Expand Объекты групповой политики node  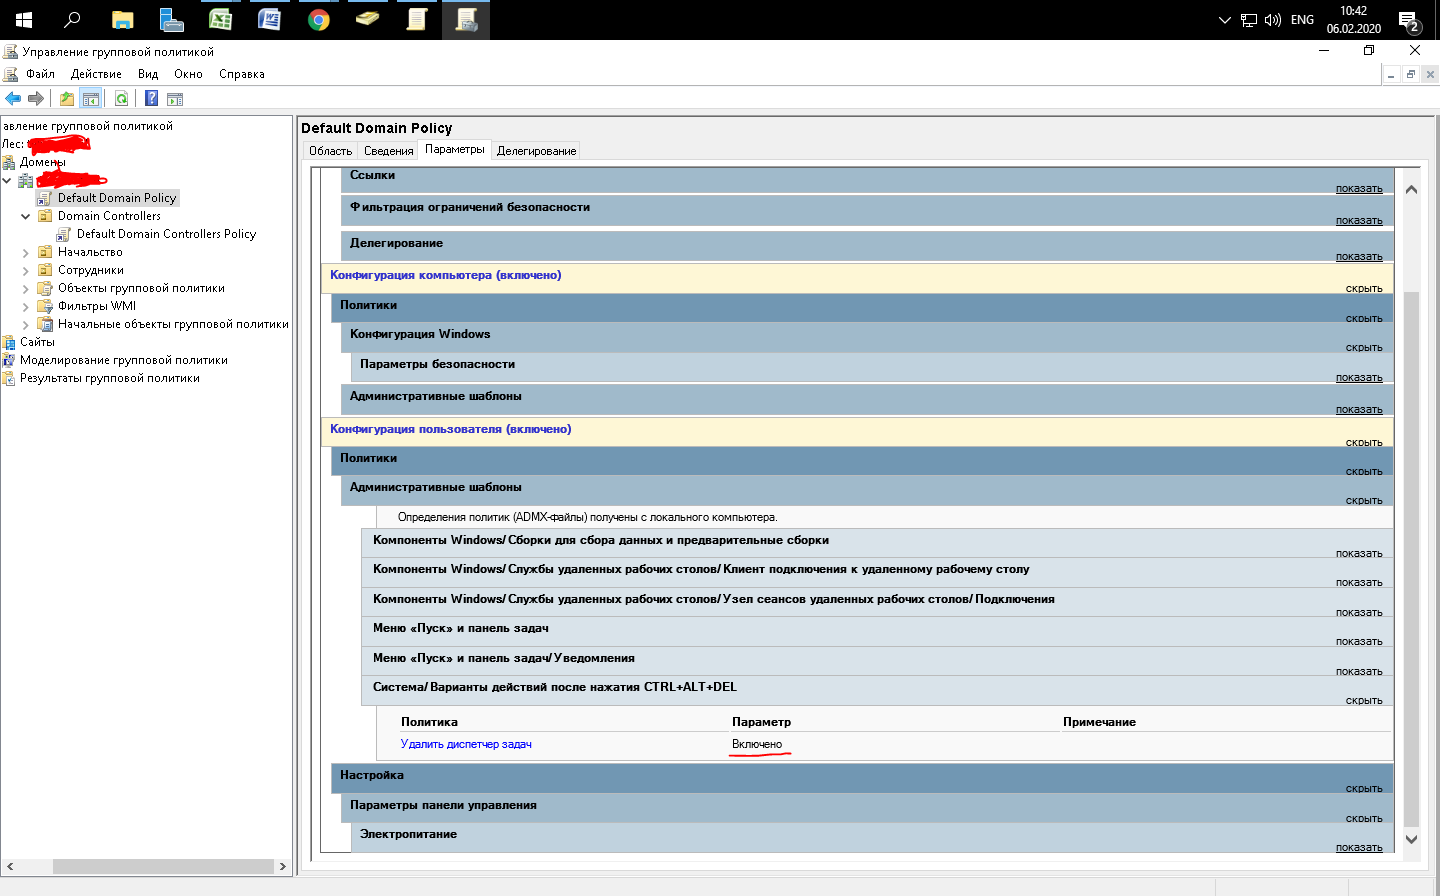[x=26, y=288]
